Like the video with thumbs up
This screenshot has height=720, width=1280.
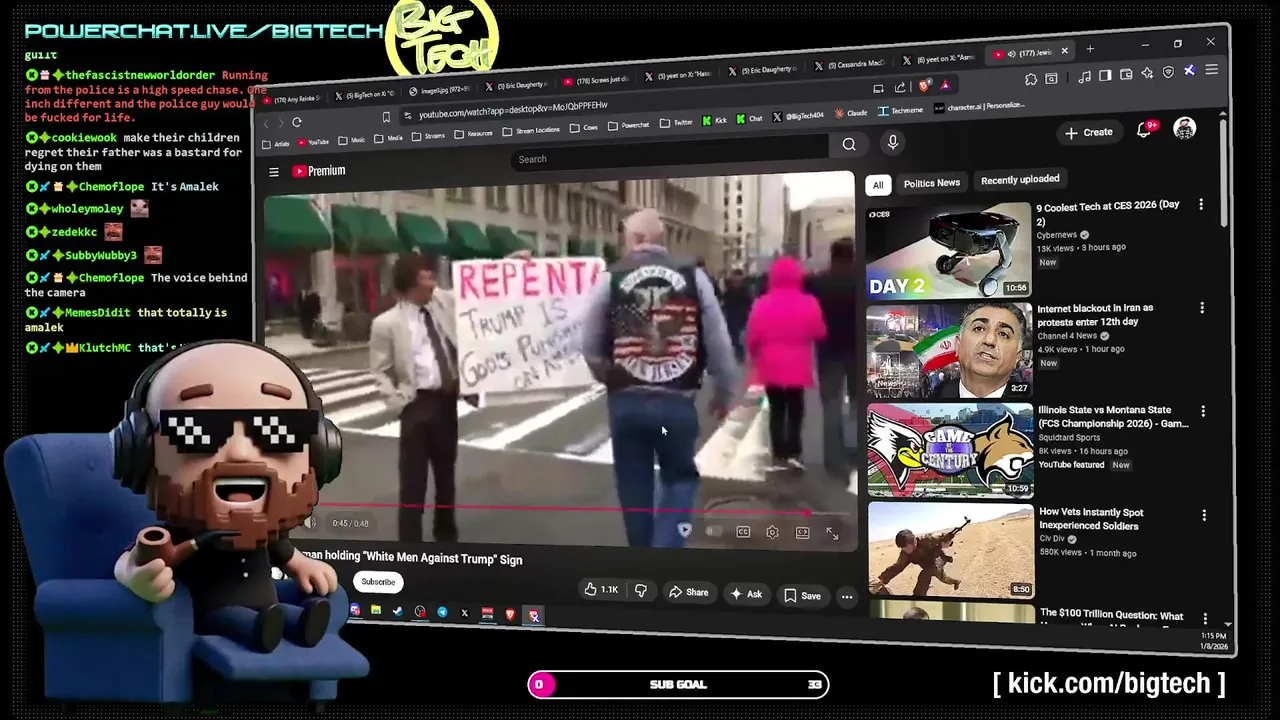602,590
